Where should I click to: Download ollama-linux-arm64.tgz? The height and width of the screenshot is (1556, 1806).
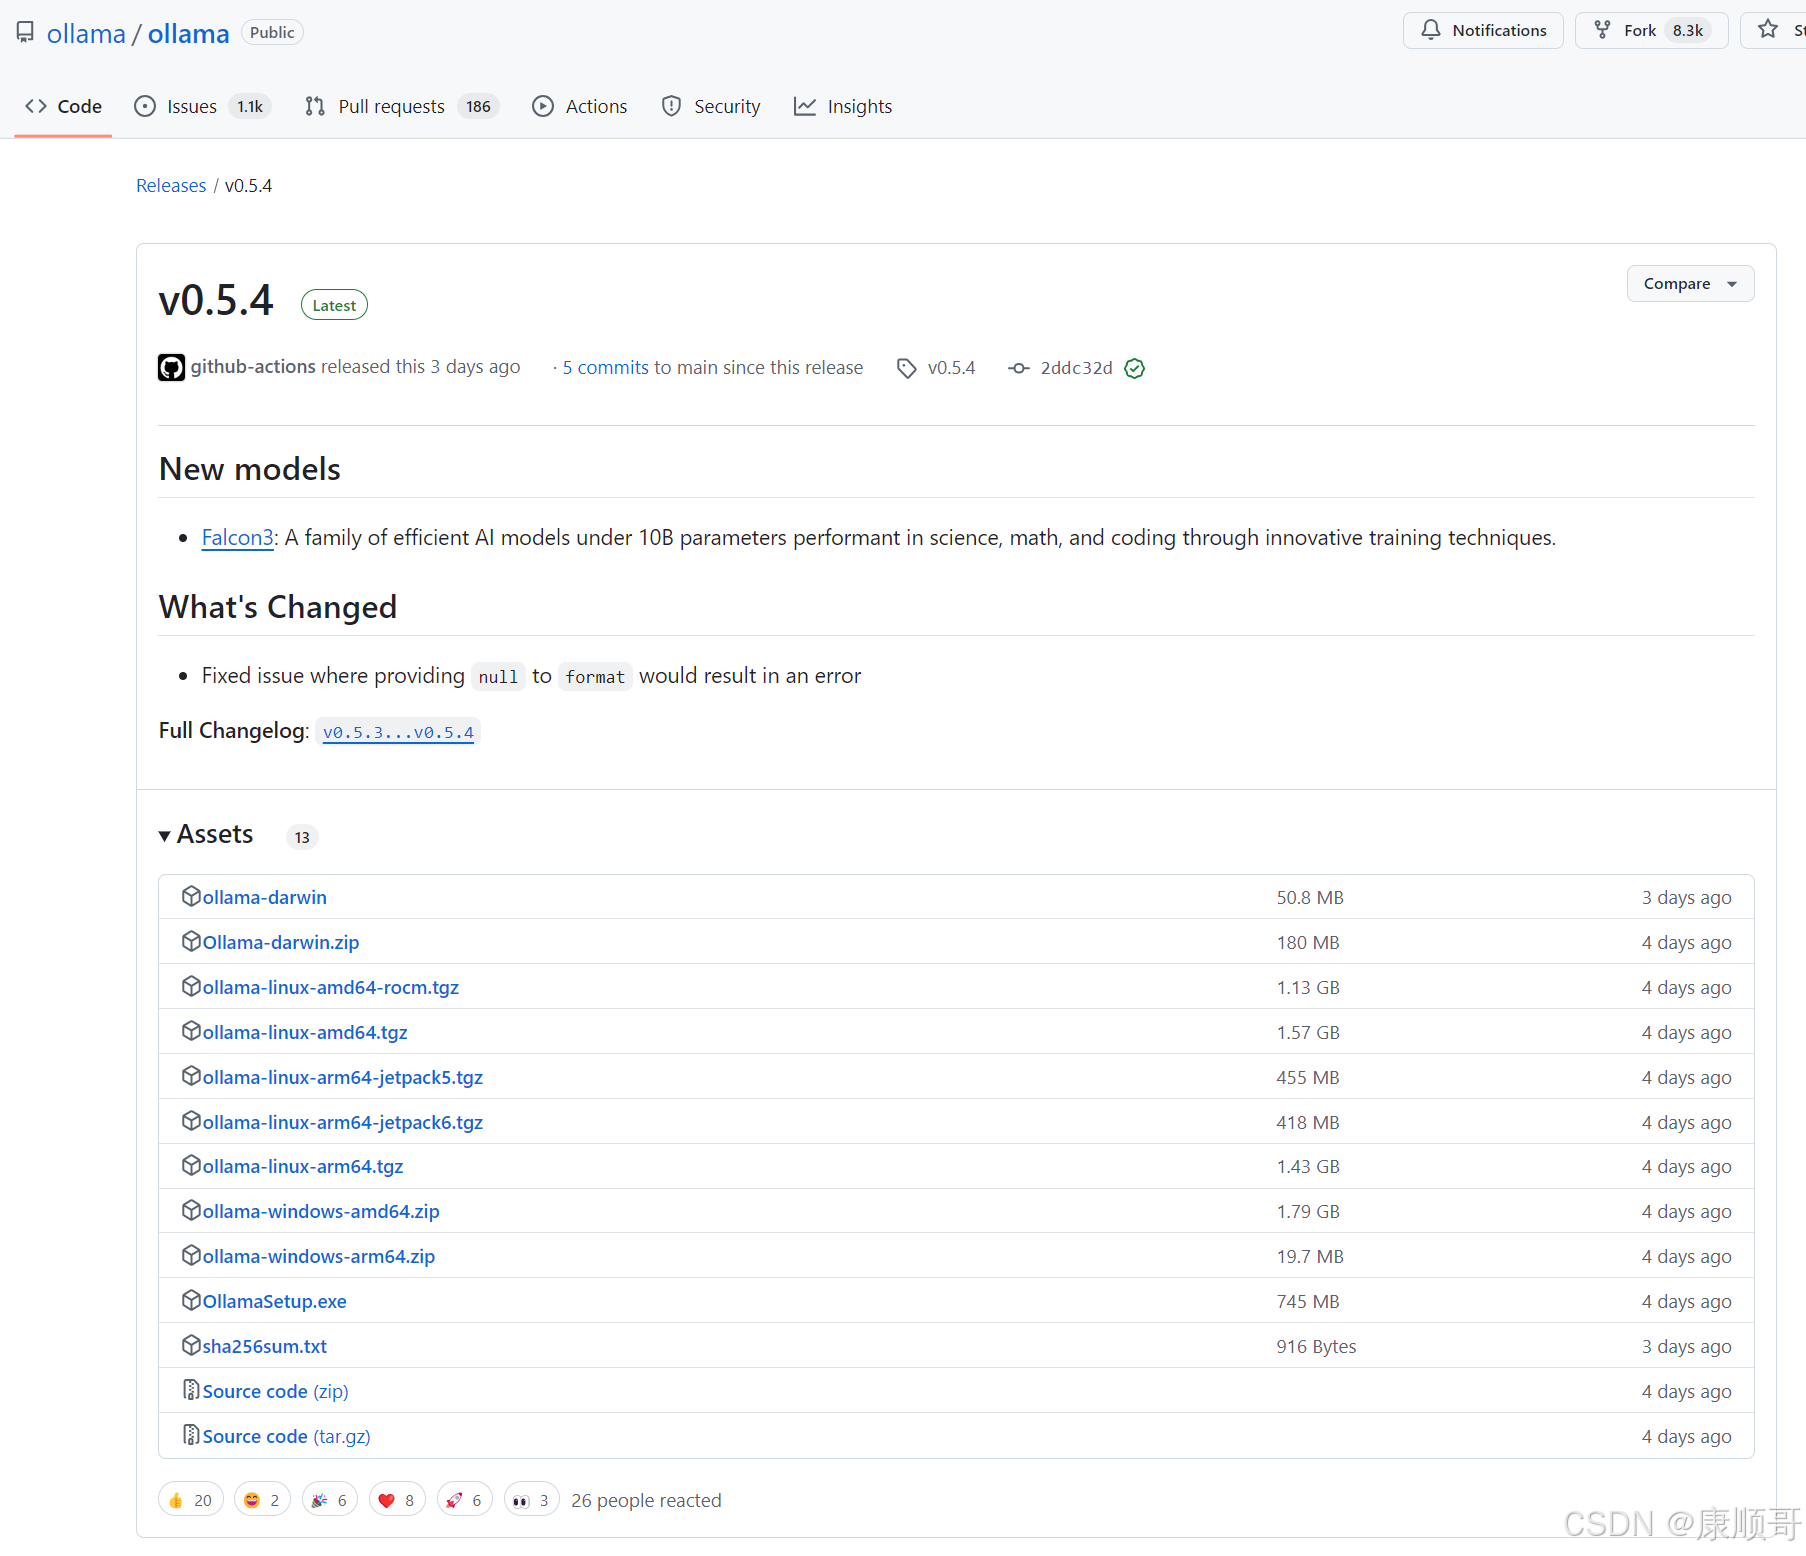[303, 1167]
